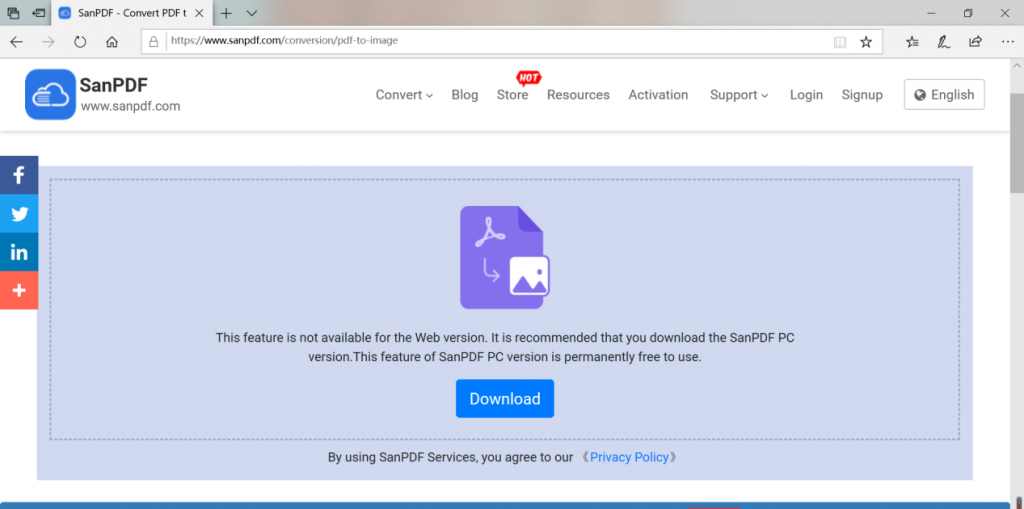Open English language selector
Image resolution: width=1024 pixels, height=509 pixels.
[944, 95]
